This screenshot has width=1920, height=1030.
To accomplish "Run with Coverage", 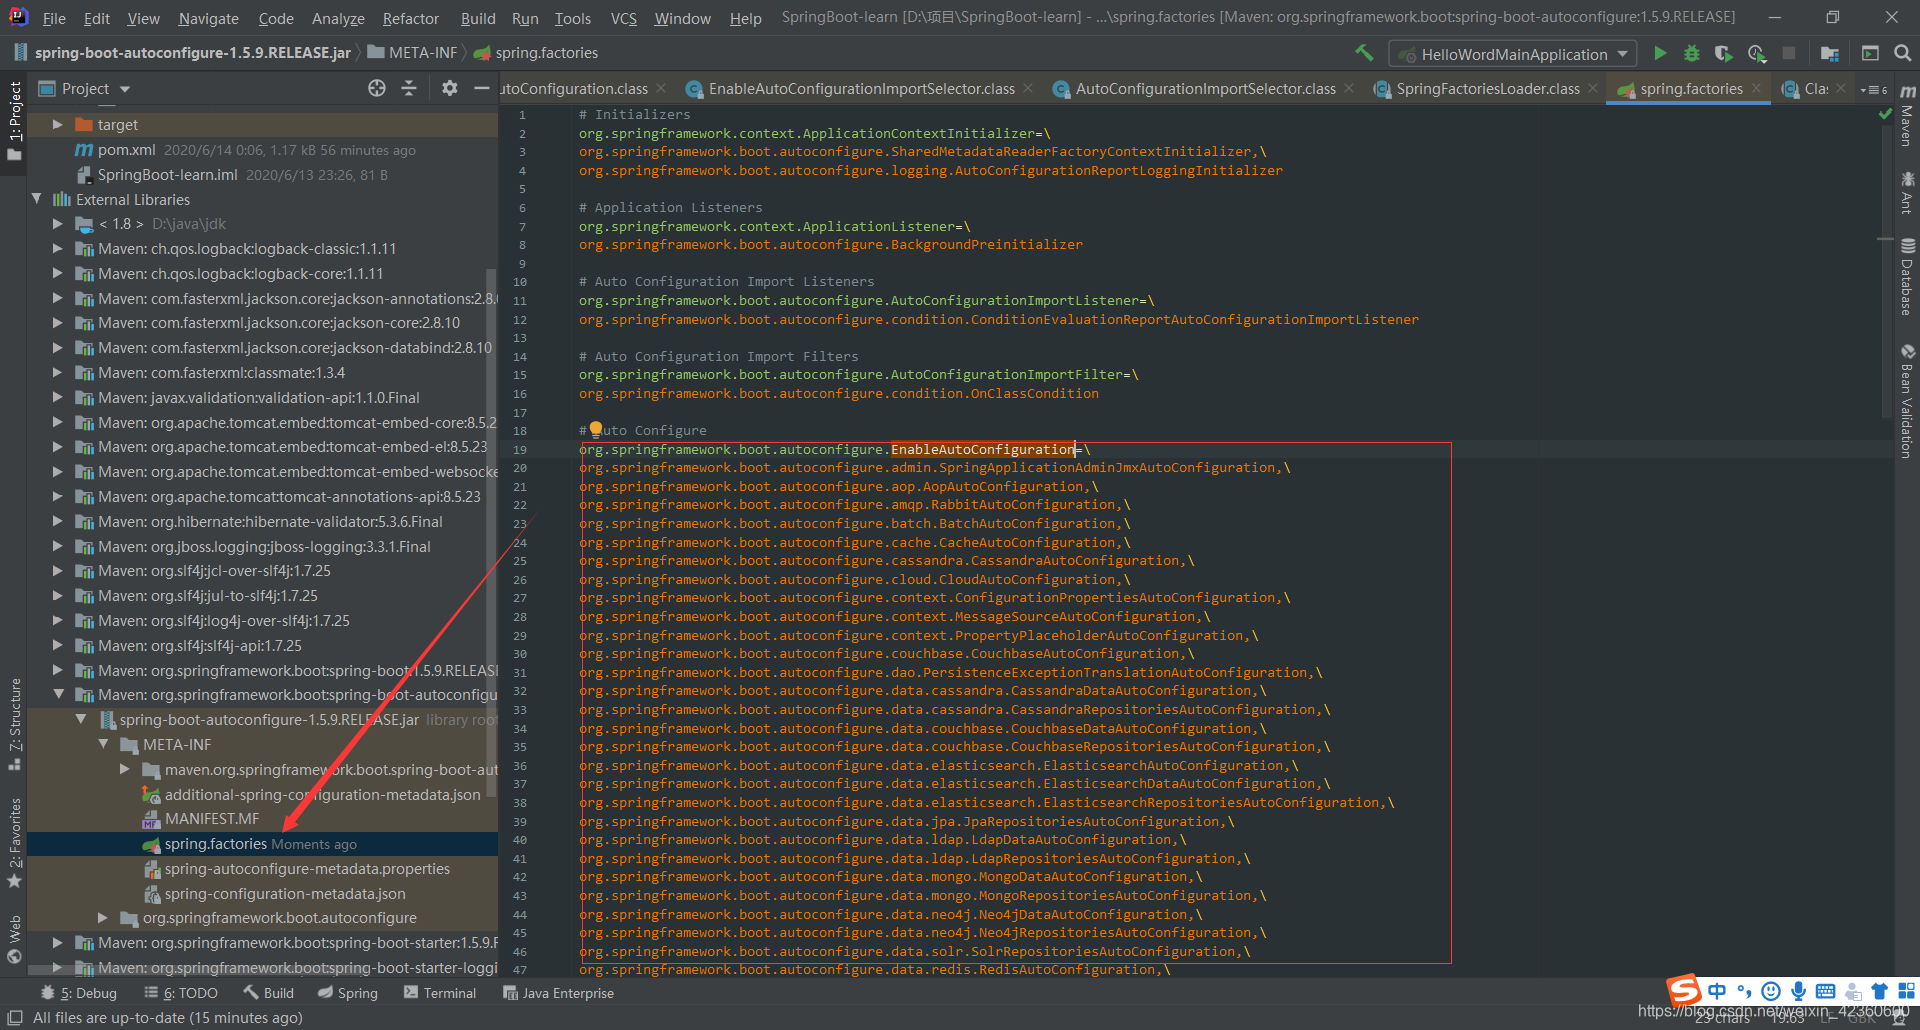I will pos(1723,53).
